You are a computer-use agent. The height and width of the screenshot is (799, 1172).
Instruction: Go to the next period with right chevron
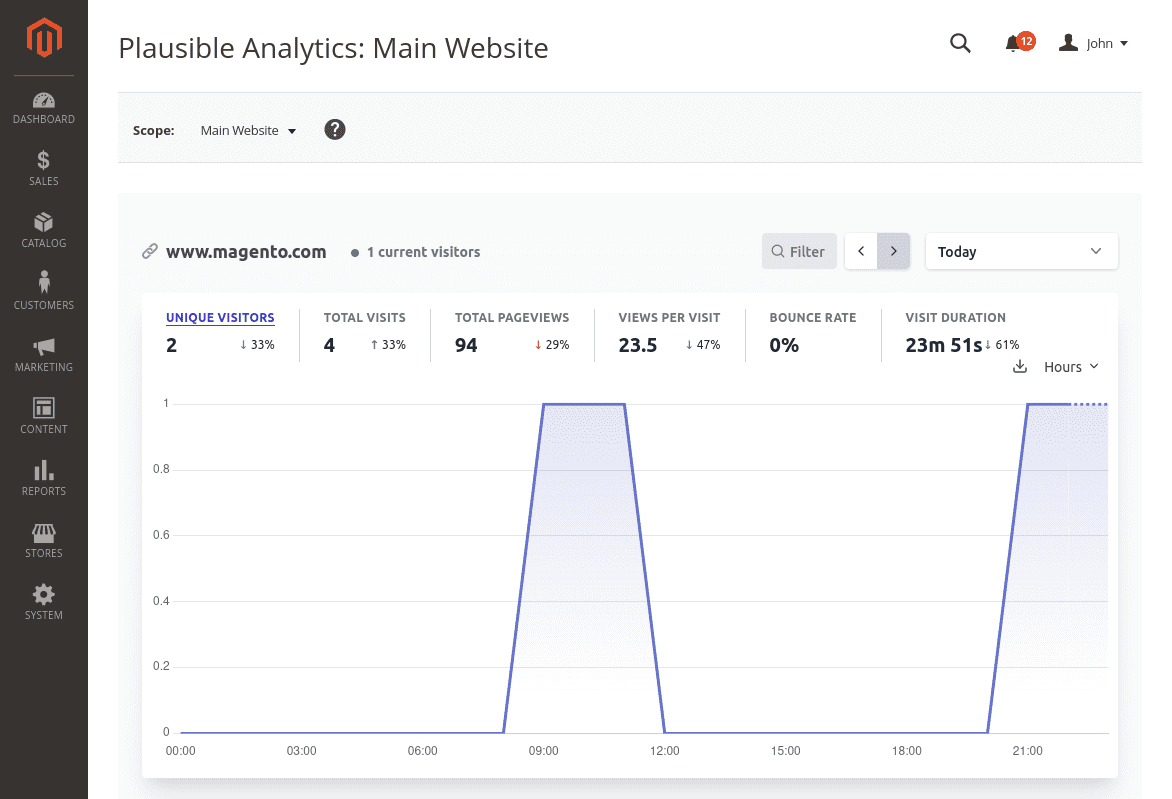click(893, 251)
